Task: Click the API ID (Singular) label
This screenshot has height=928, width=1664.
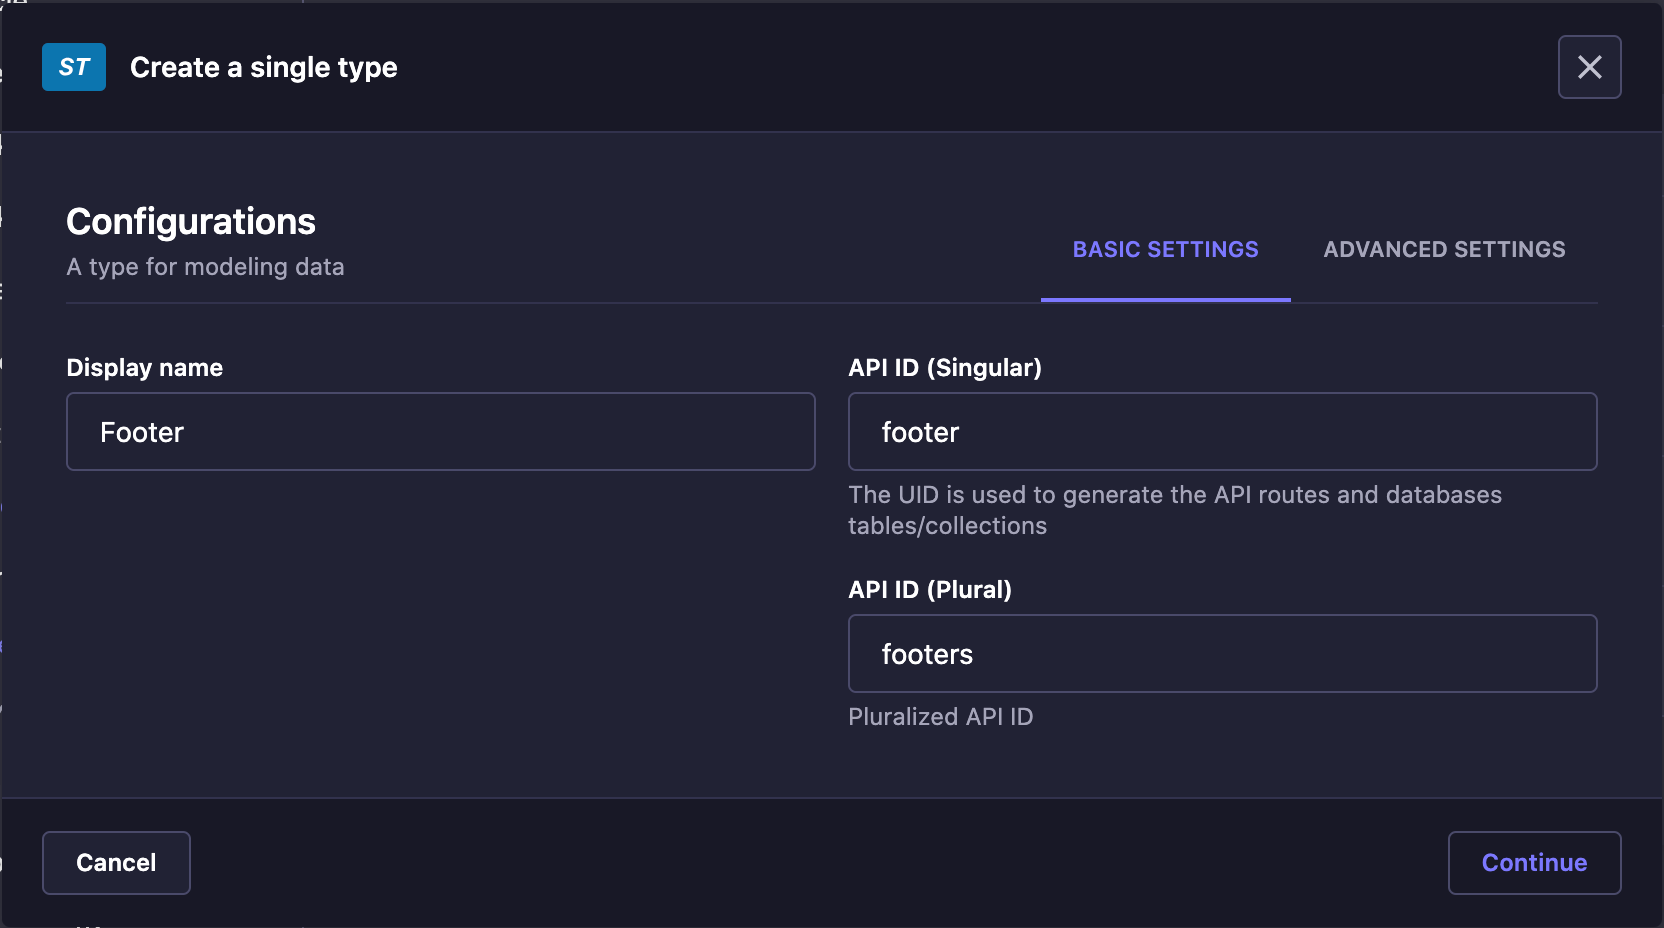Action: [x=945, y=368]
